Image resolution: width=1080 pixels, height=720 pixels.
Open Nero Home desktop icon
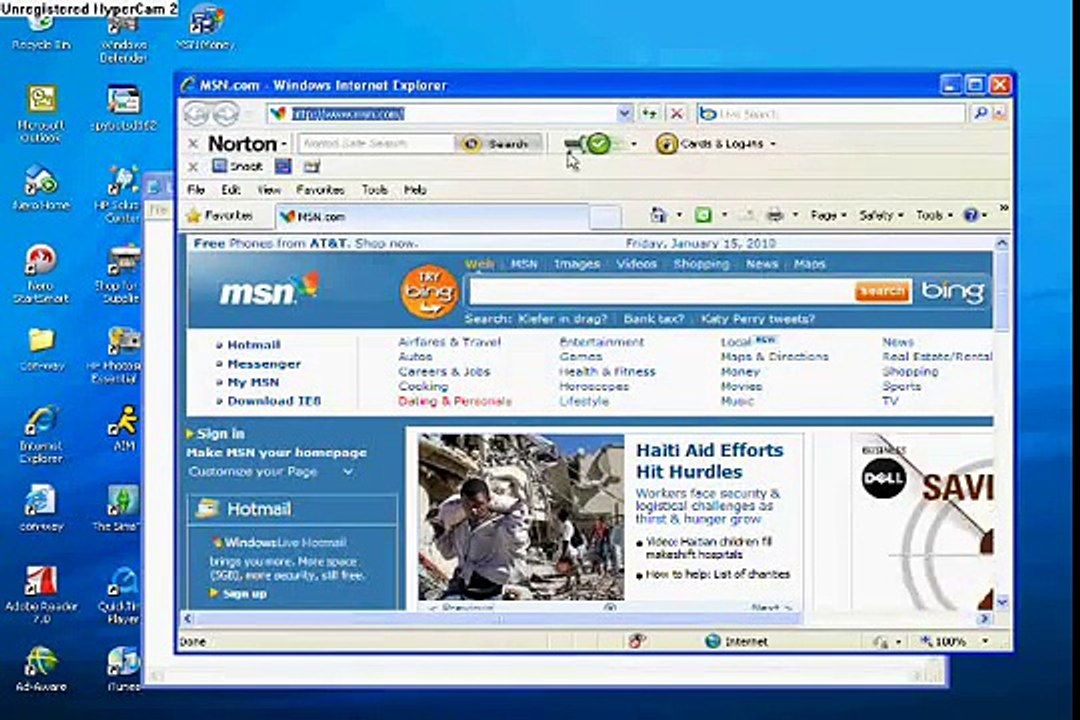(41, 187)
